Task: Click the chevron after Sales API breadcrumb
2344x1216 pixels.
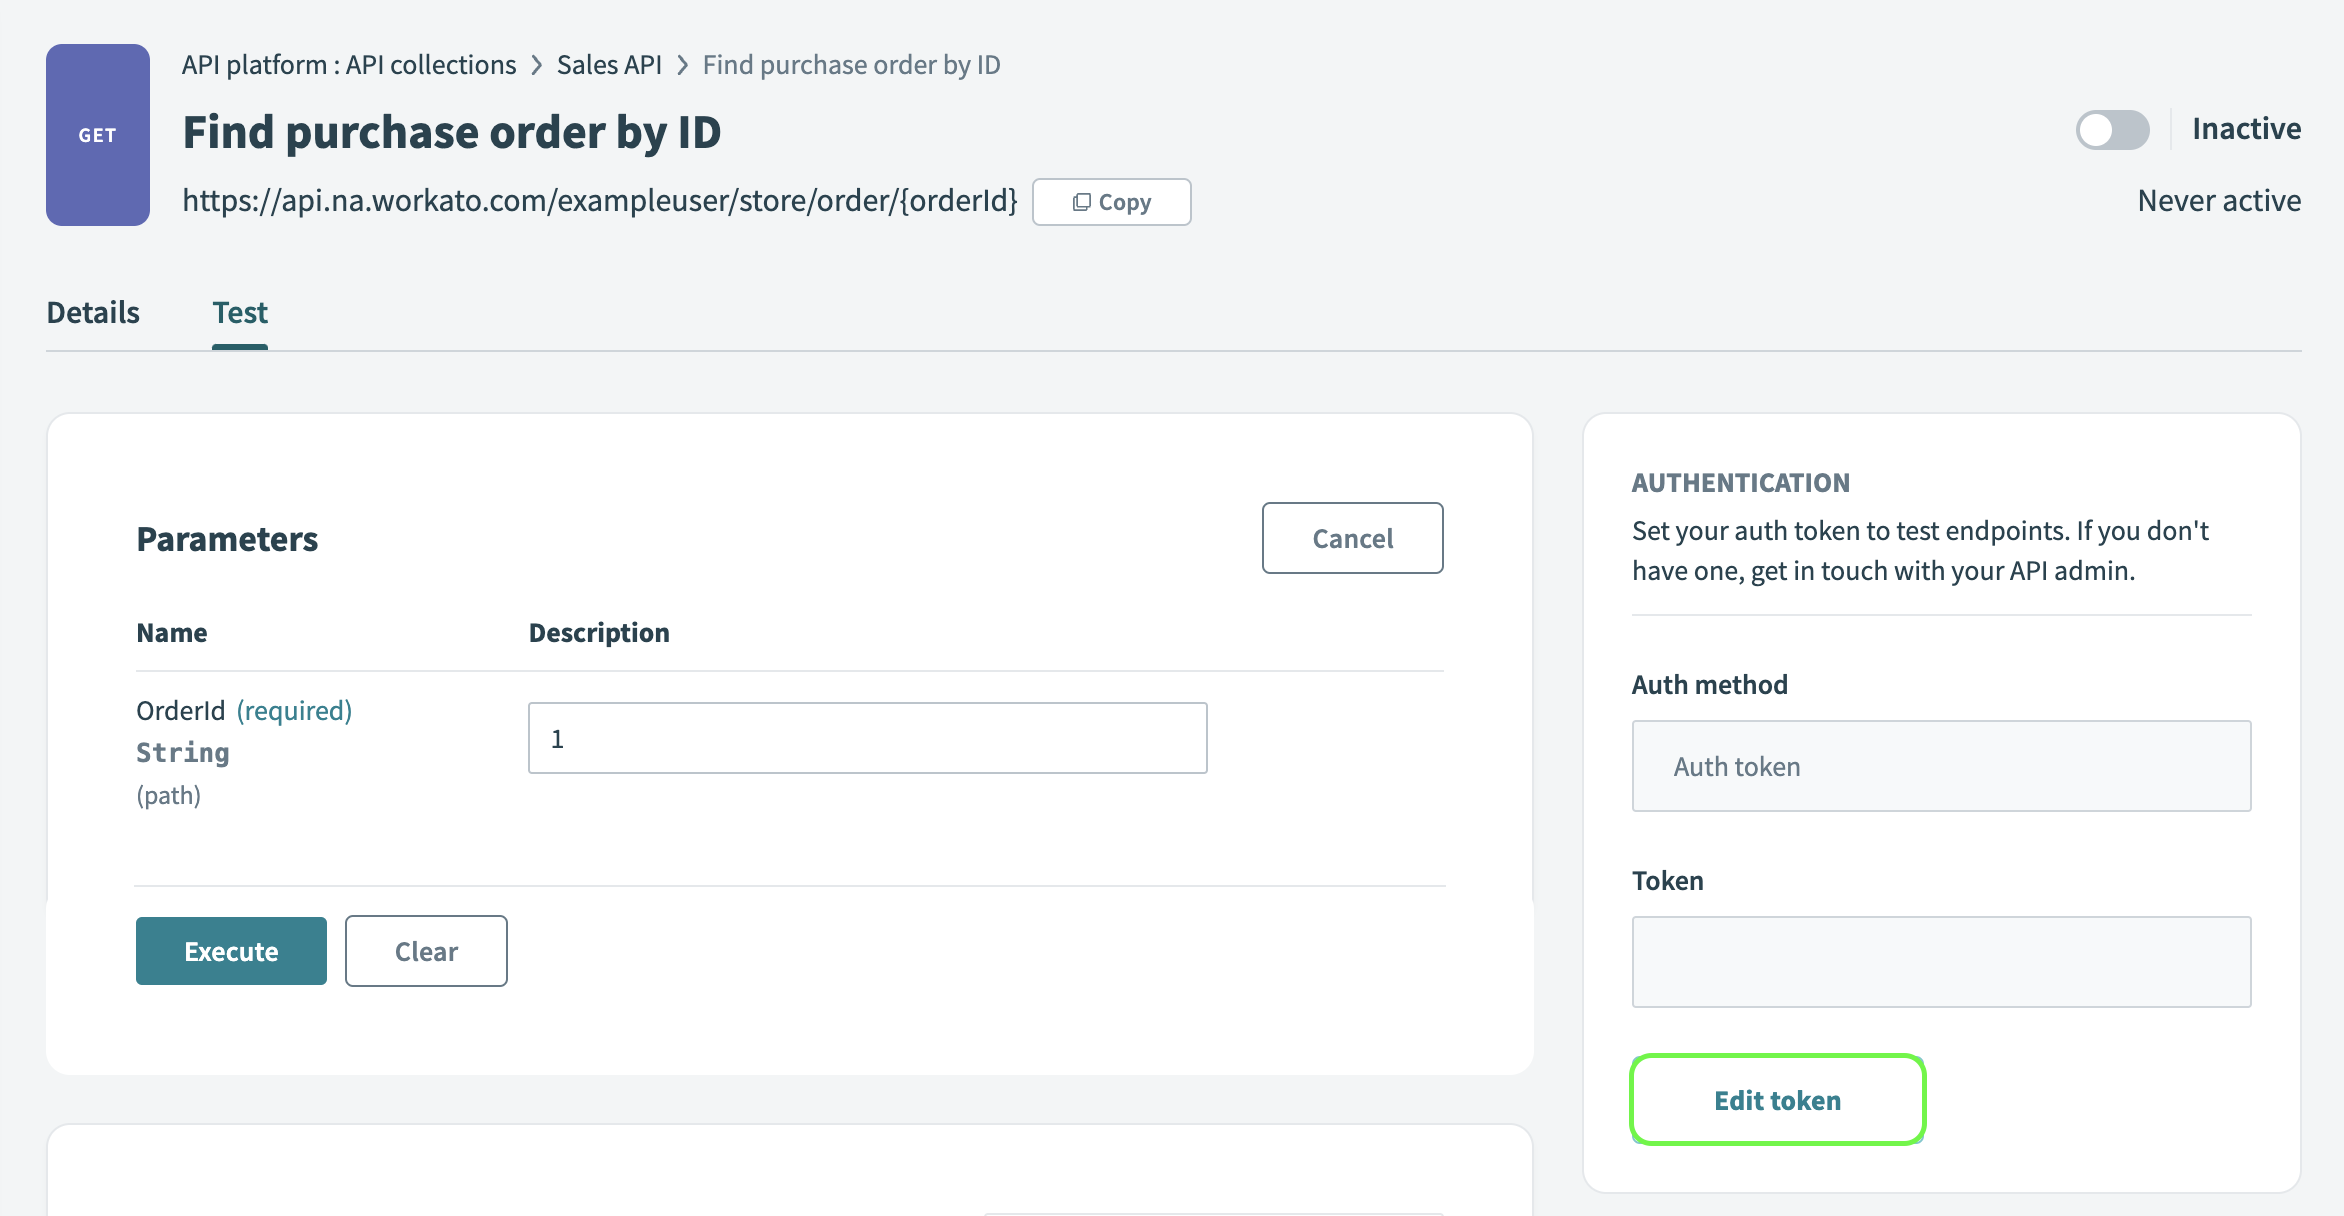Action: [x=683, y=65]
